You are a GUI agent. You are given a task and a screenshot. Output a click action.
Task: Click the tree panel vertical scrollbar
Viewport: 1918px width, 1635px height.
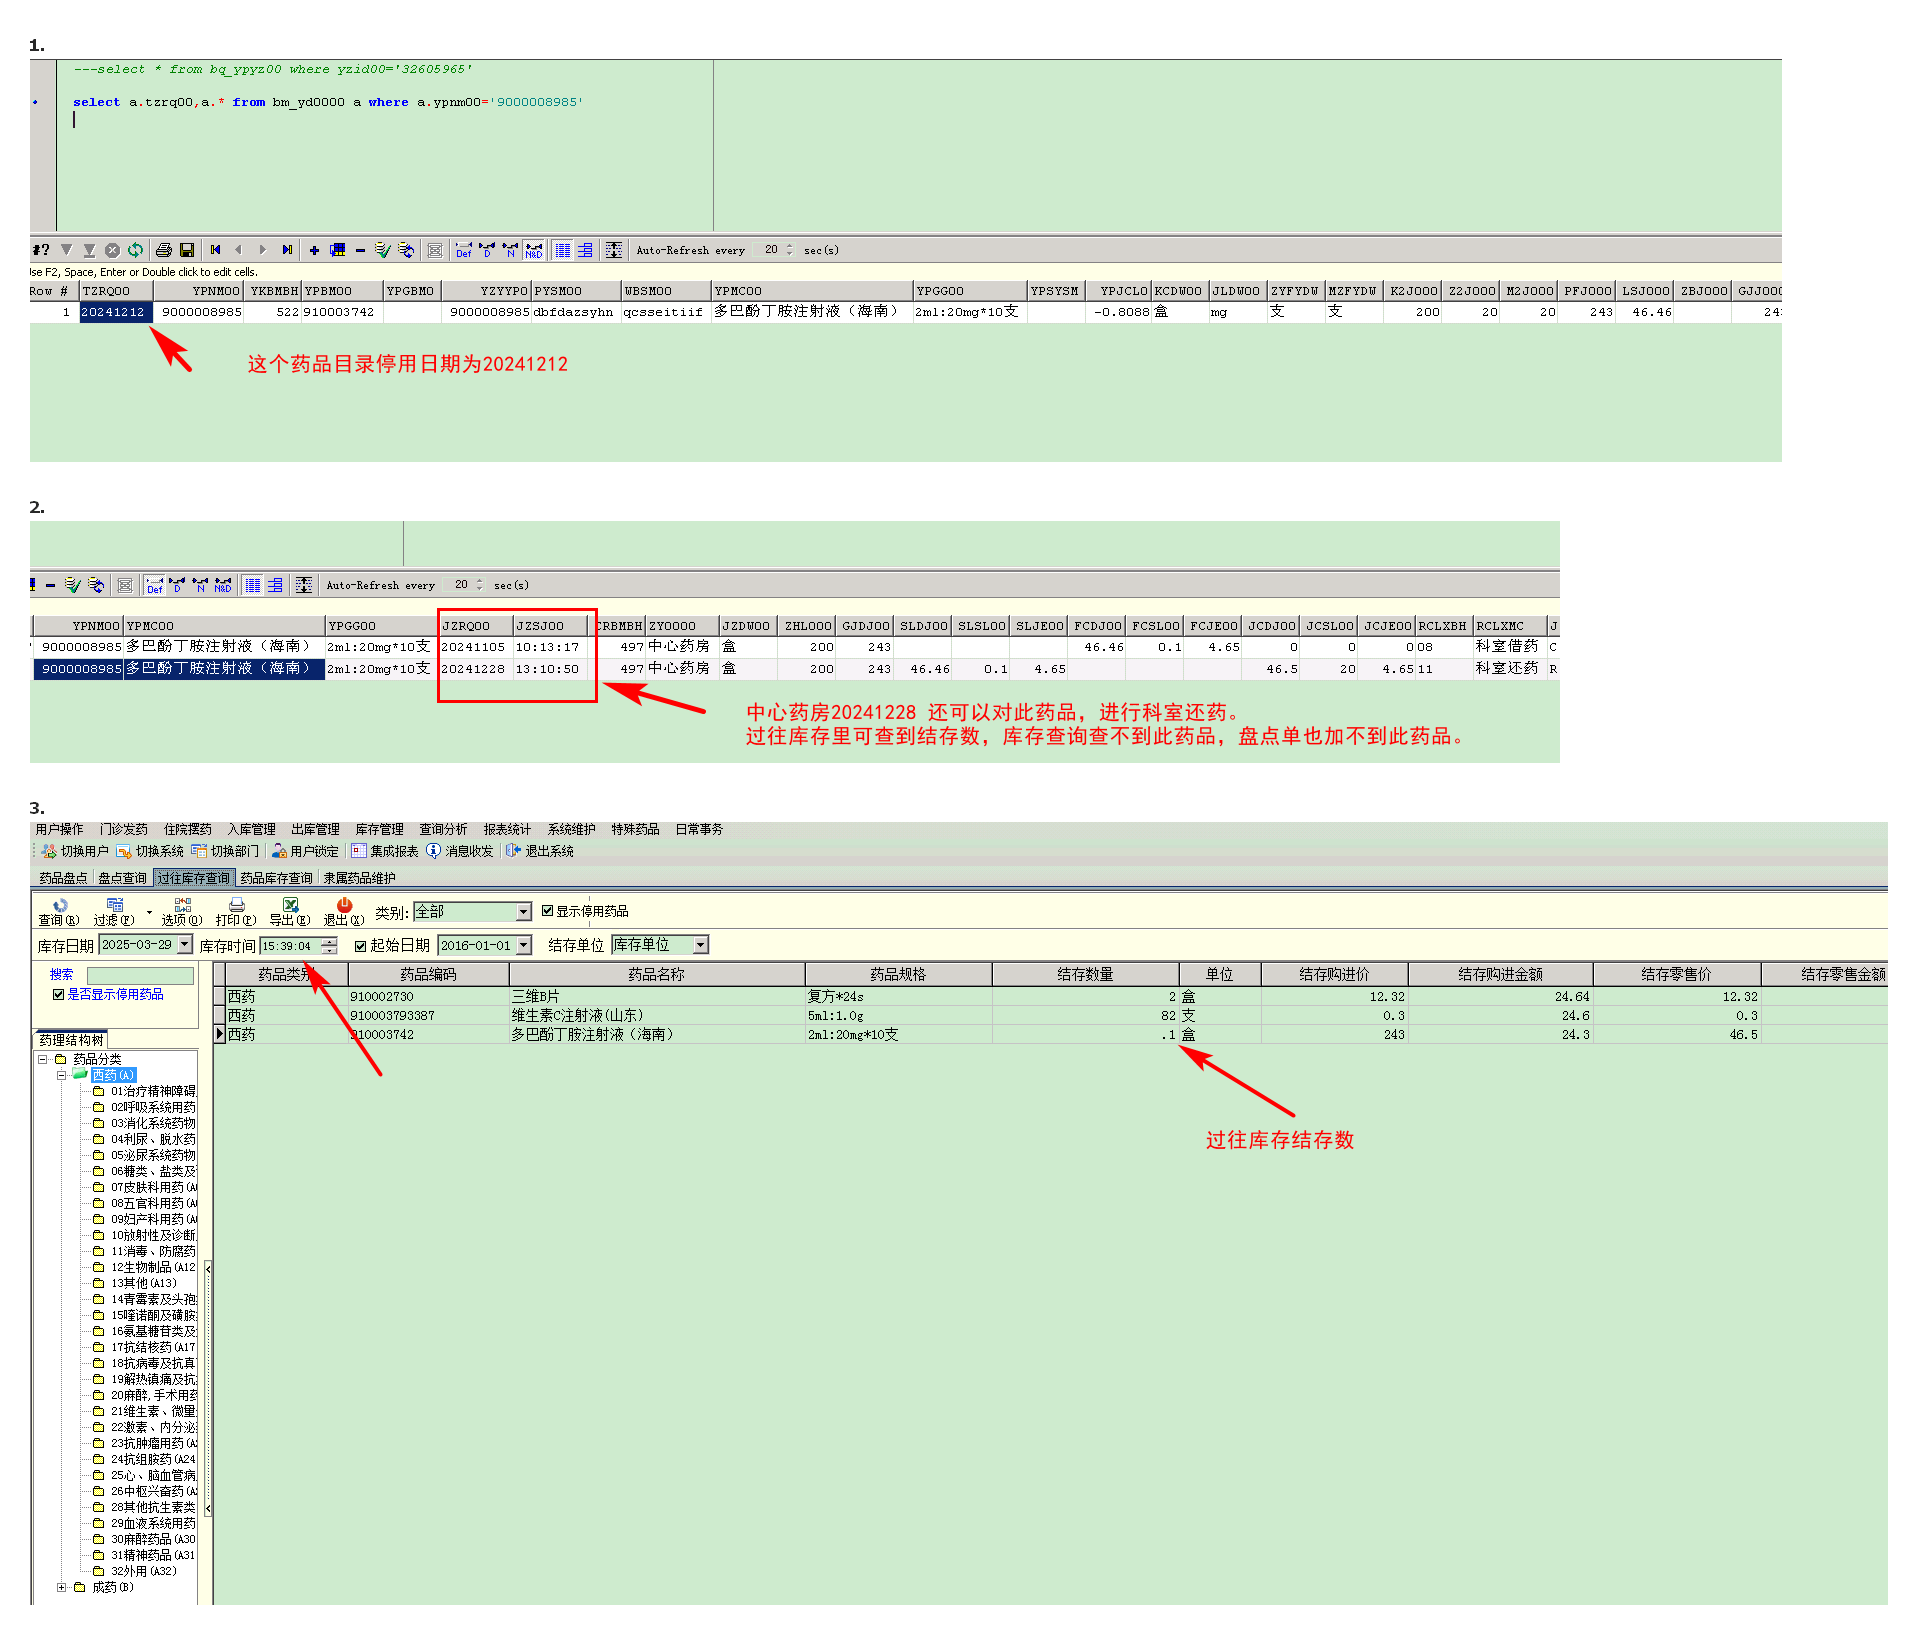click(208, 1390)
